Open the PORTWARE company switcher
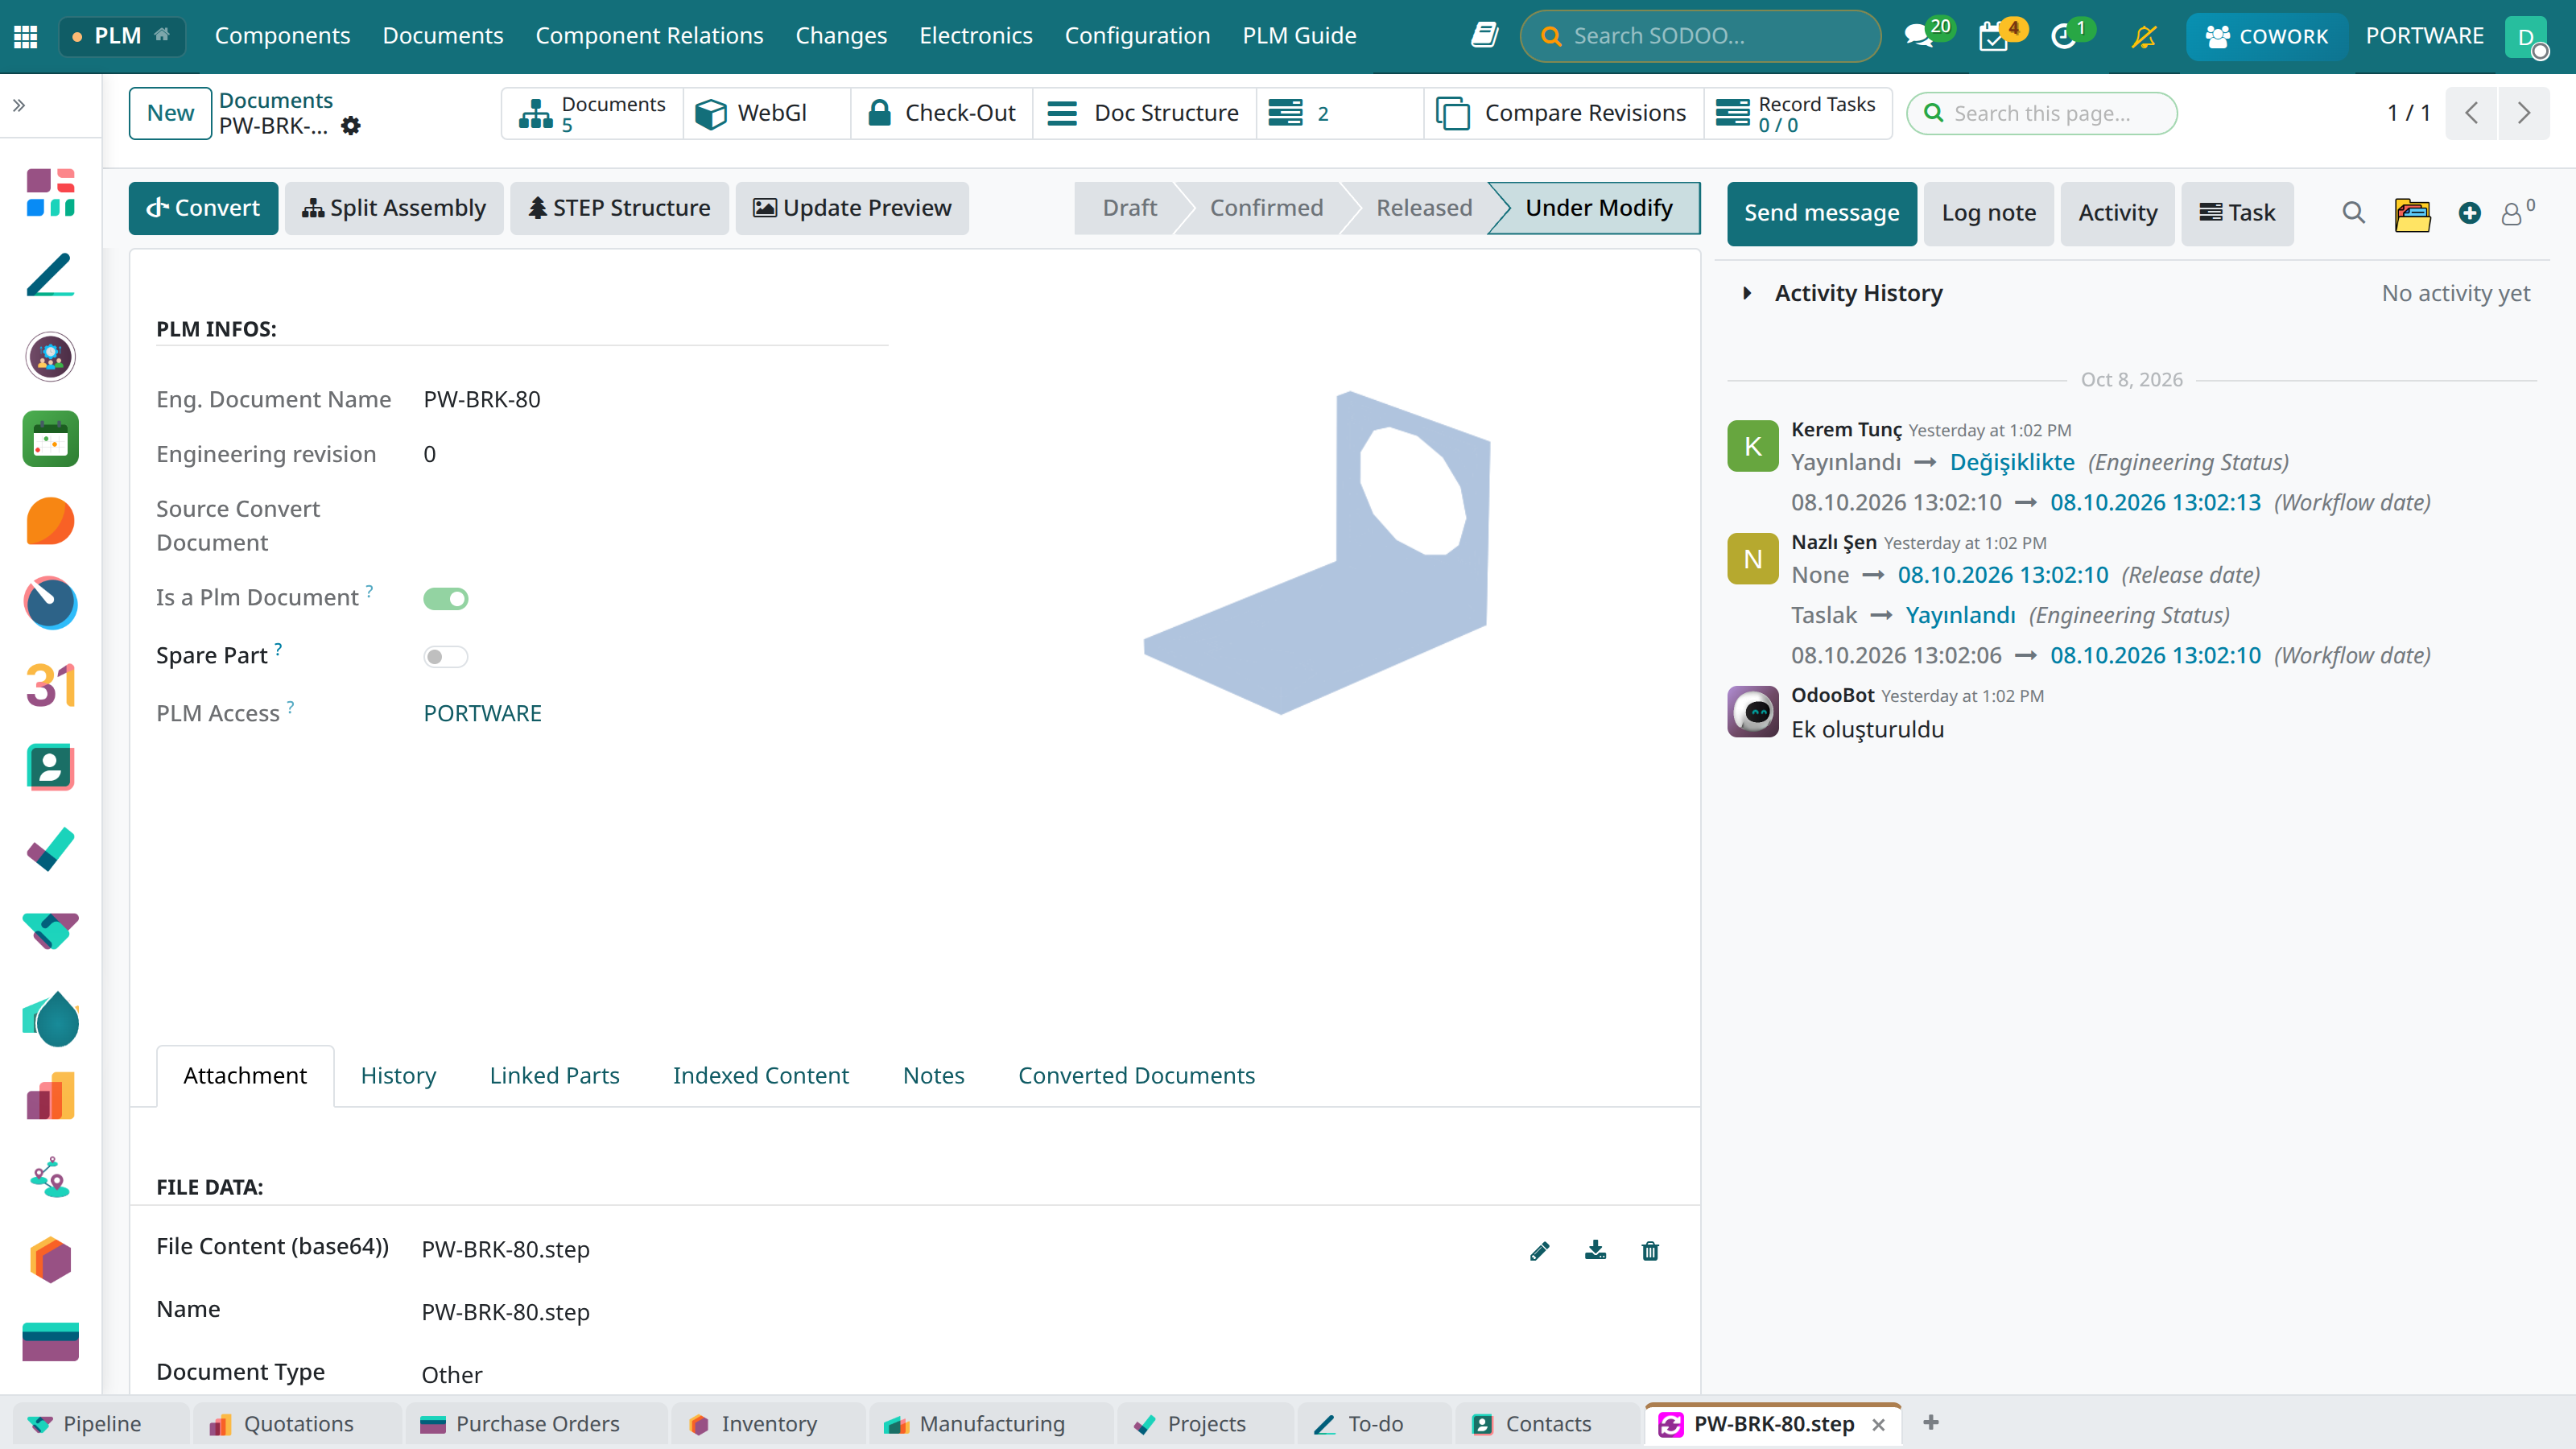The height and width of the screenshot is (1449, 2576). pyautogui.click(x=2424, y=36)
